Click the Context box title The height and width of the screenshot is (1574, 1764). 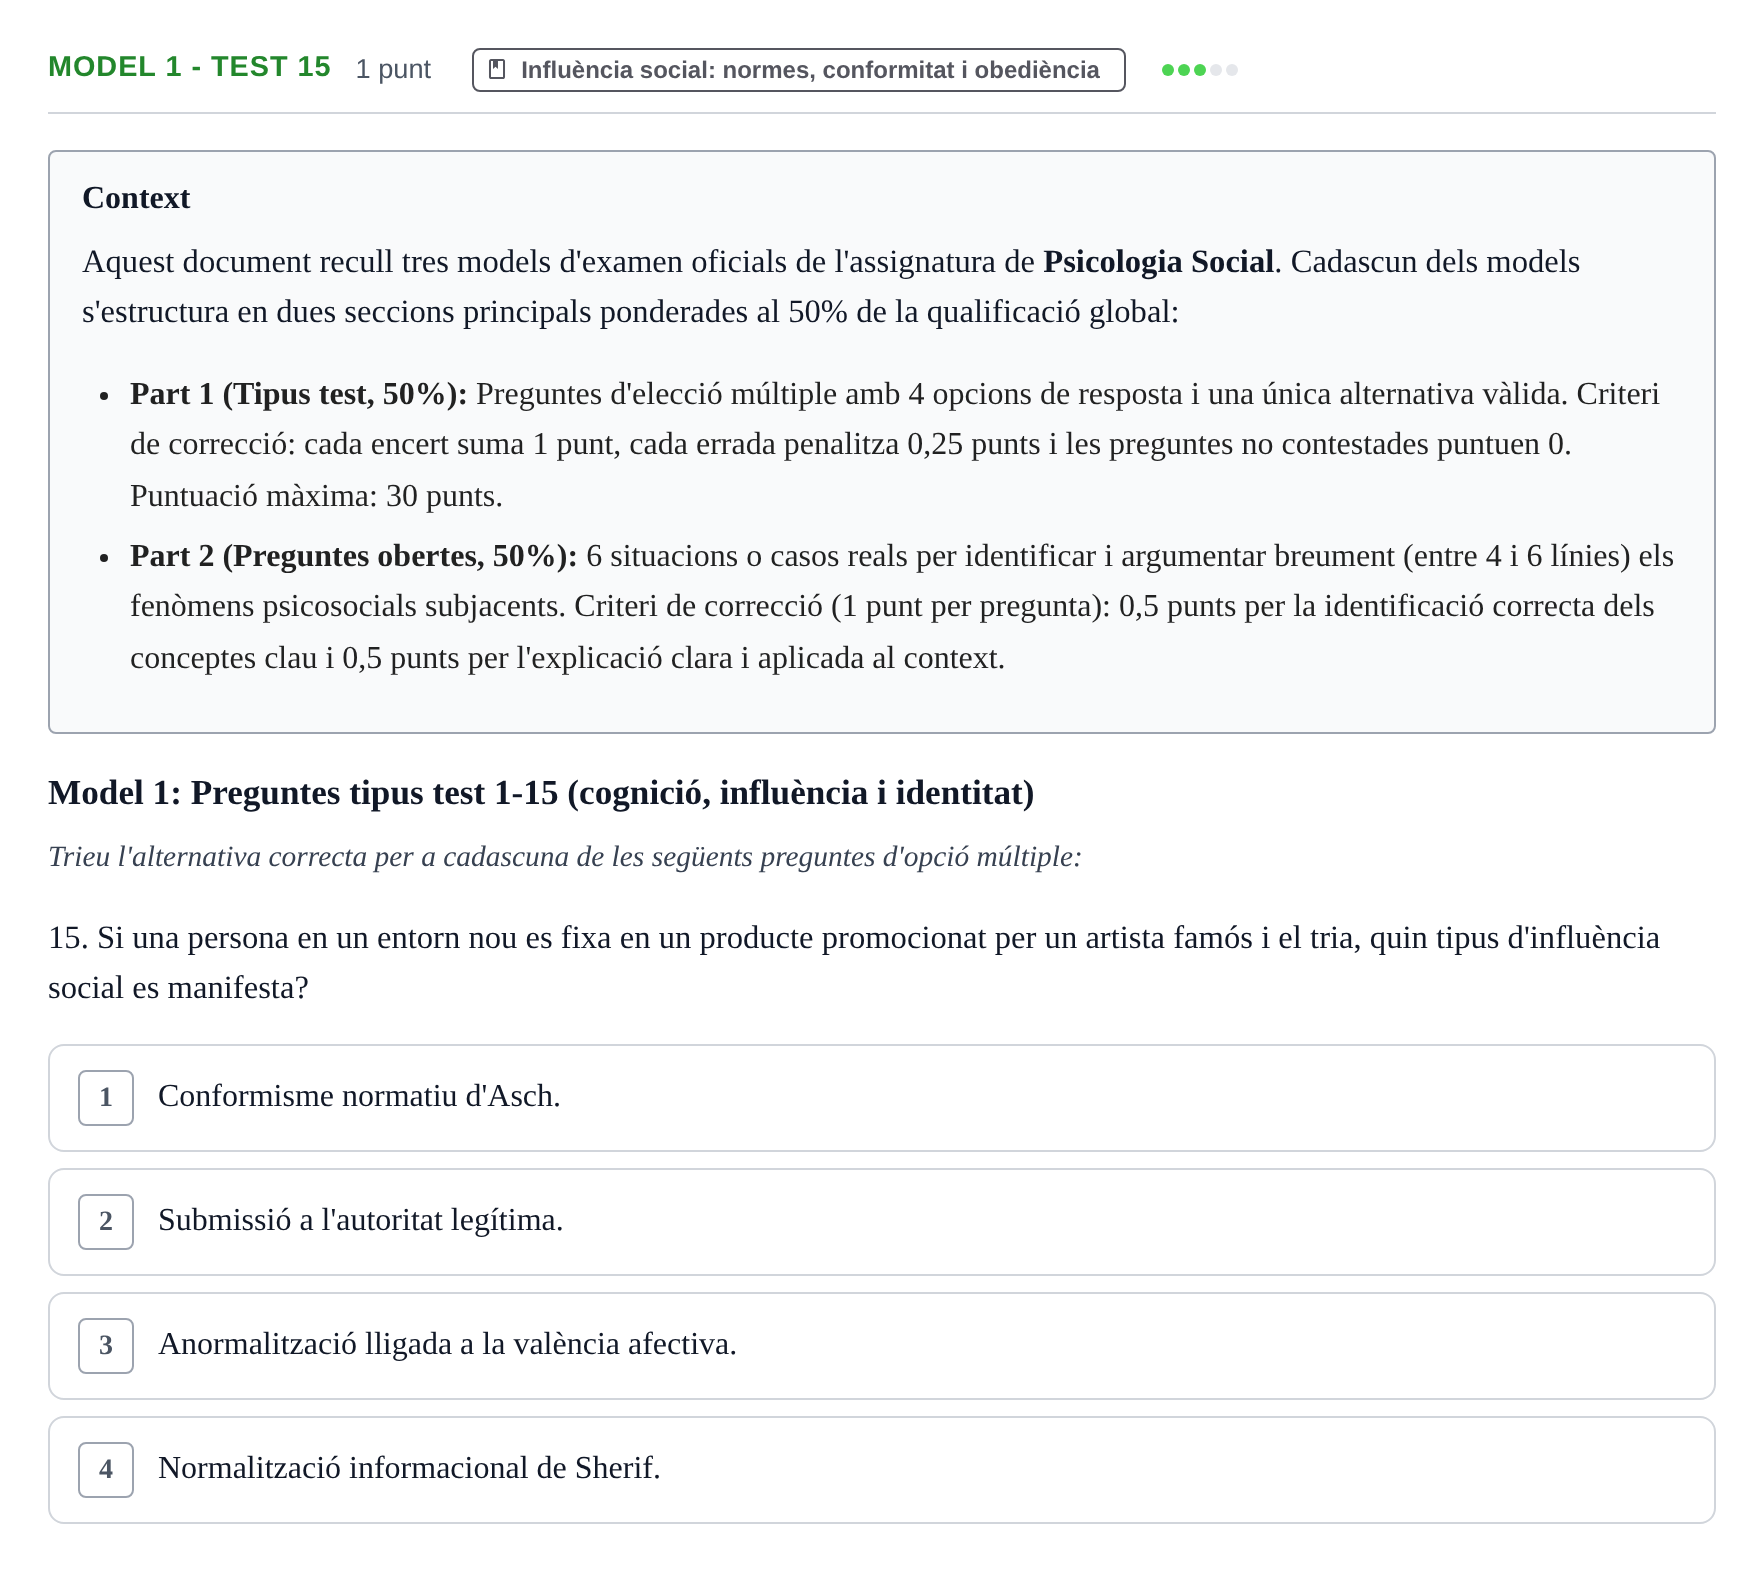click(136, 197)
